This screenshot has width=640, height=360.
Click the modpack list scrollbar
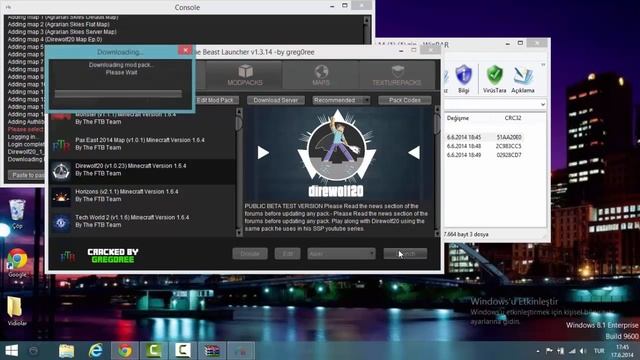[239, 171]
